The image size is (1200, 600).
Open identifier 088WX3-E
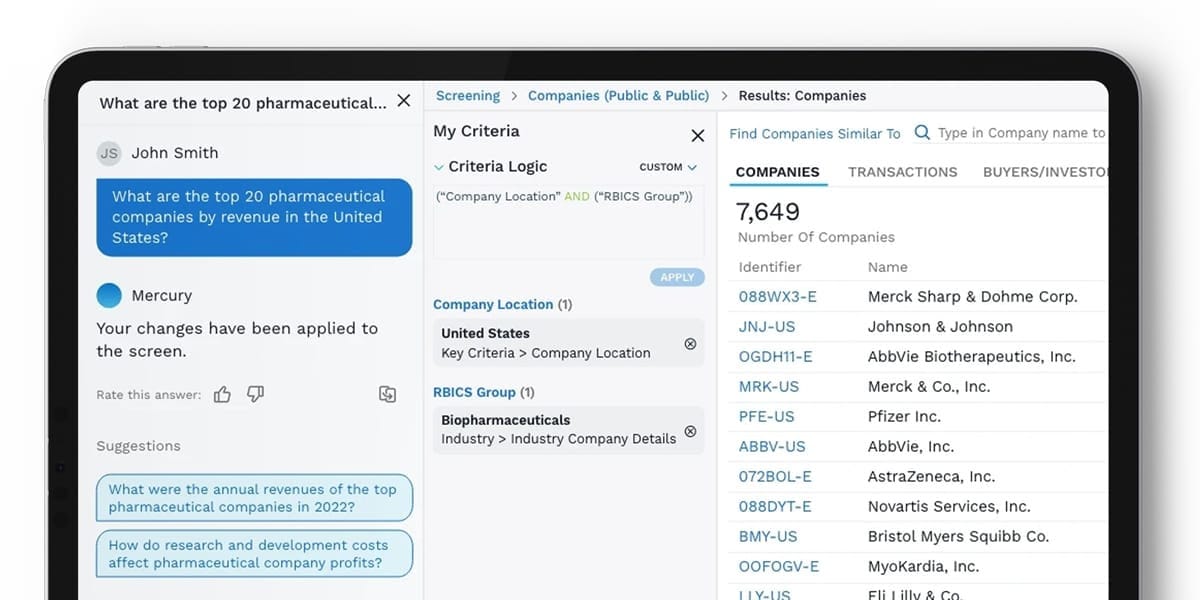tap(778, 297)
